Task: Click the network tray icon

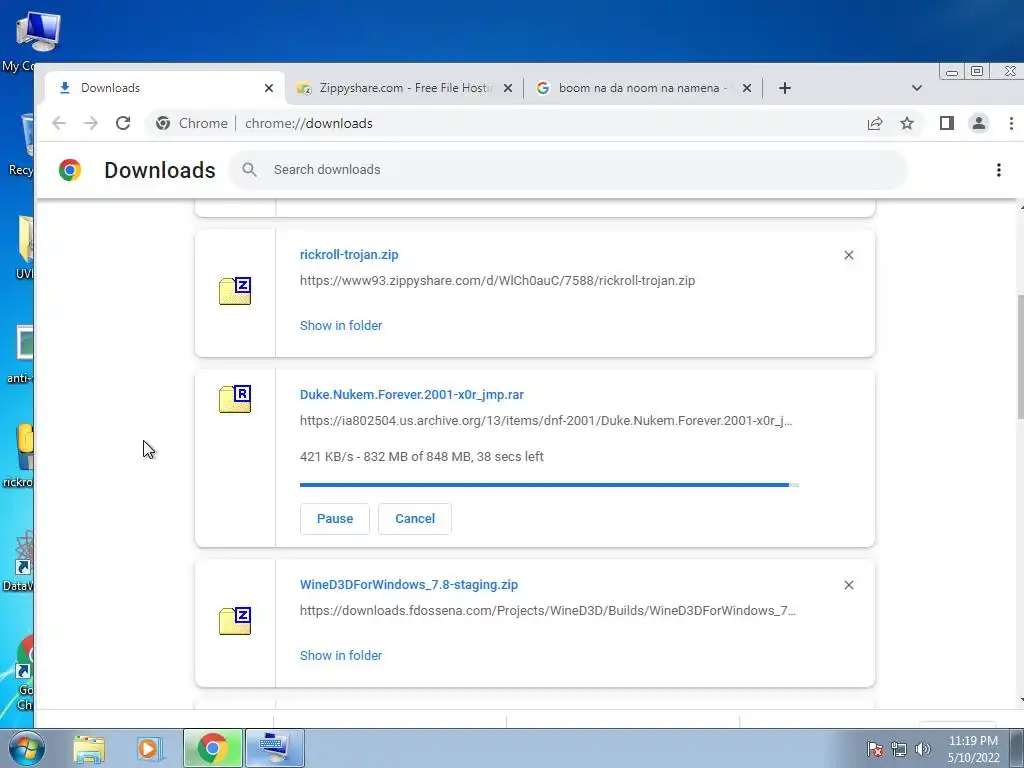Action: 899,749
